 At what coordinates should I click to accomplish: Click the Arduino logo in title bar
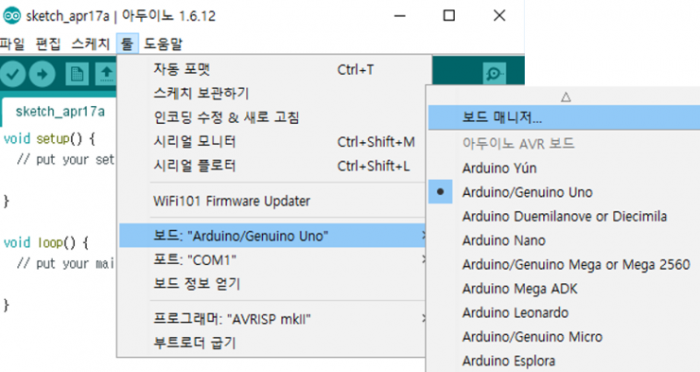click(12, 16)
